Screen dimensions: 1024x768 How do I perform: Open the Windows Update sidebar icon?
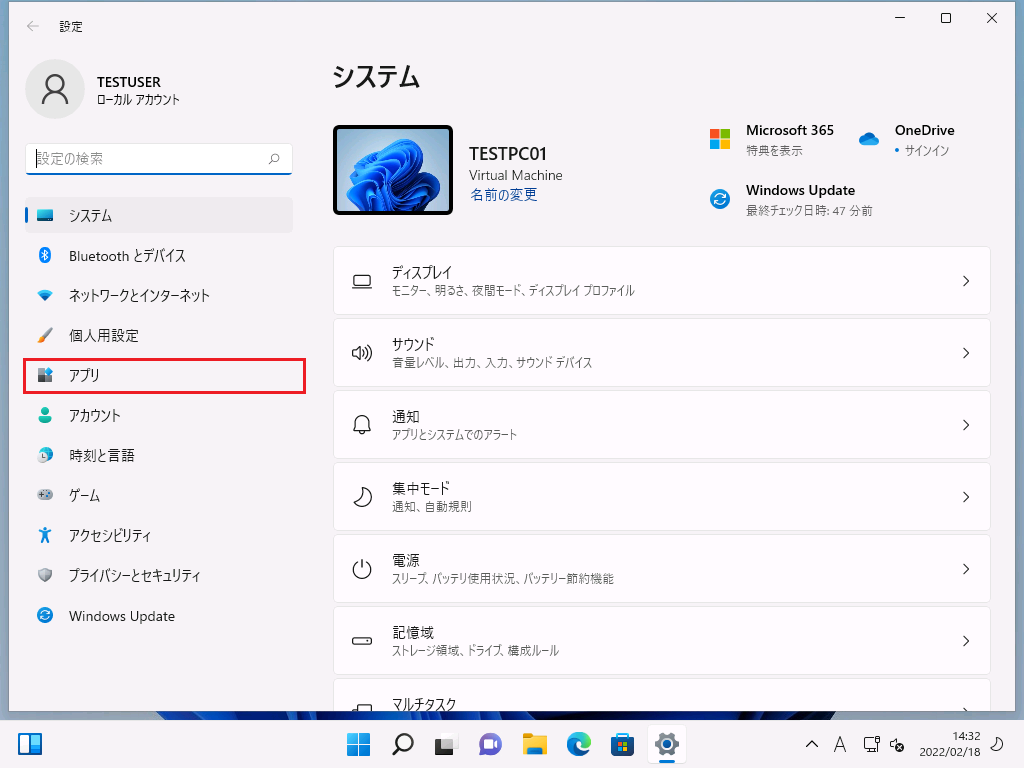tap(45, 616)
